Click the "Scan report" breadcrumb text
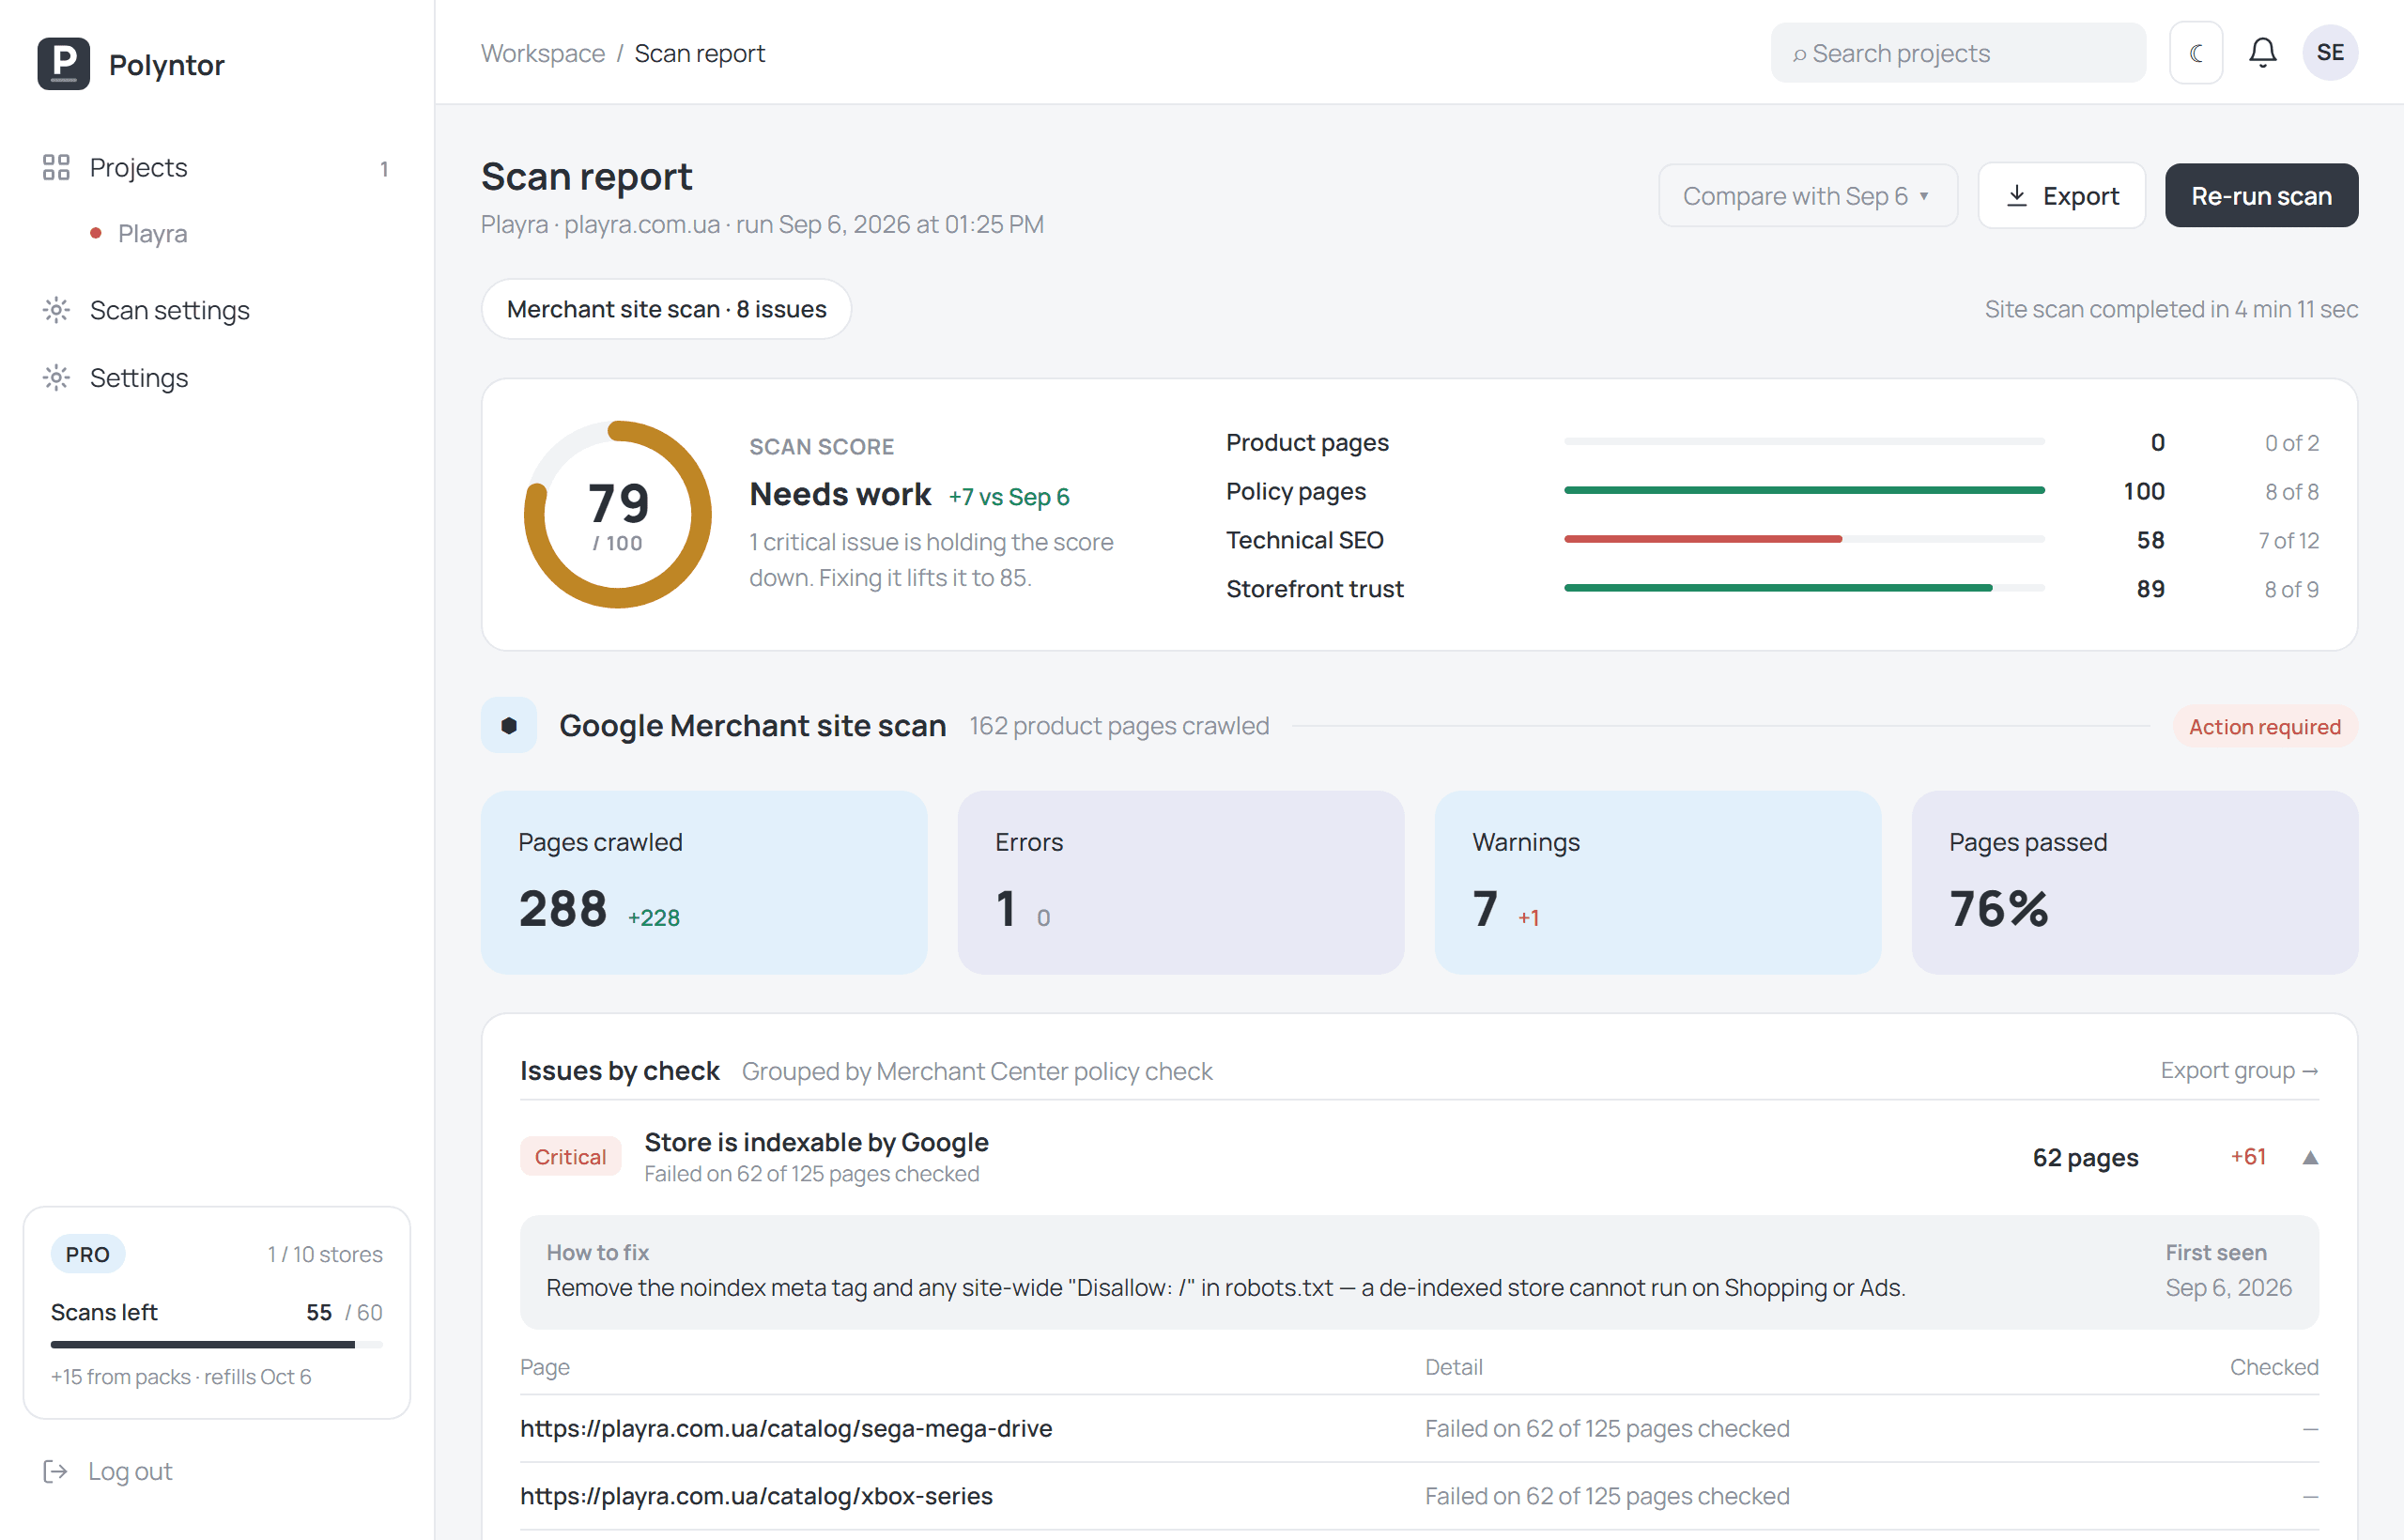 point(700,53)
